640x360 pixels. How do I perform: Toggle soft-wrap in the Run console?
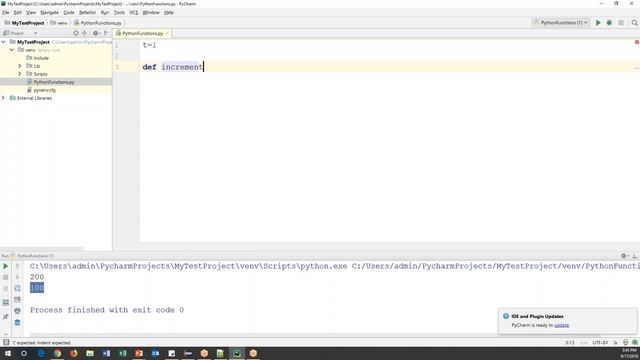[17, 288]
